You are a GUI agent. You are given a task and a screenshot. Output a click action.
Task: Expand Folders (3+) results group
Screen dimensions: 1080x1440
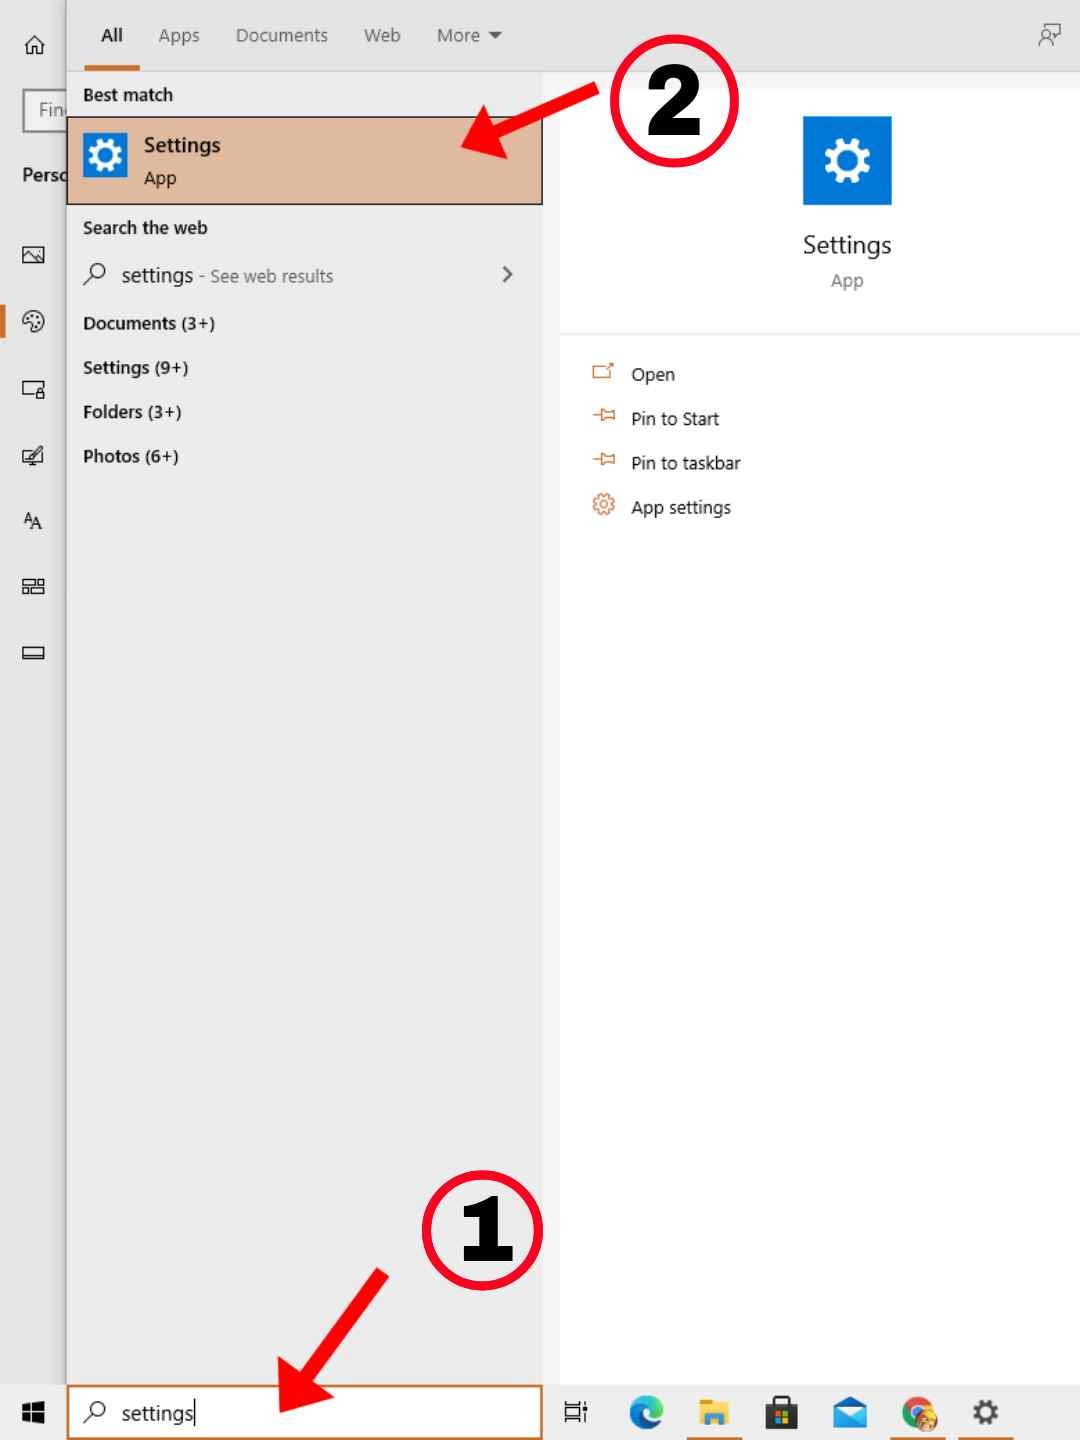[132, 411]
